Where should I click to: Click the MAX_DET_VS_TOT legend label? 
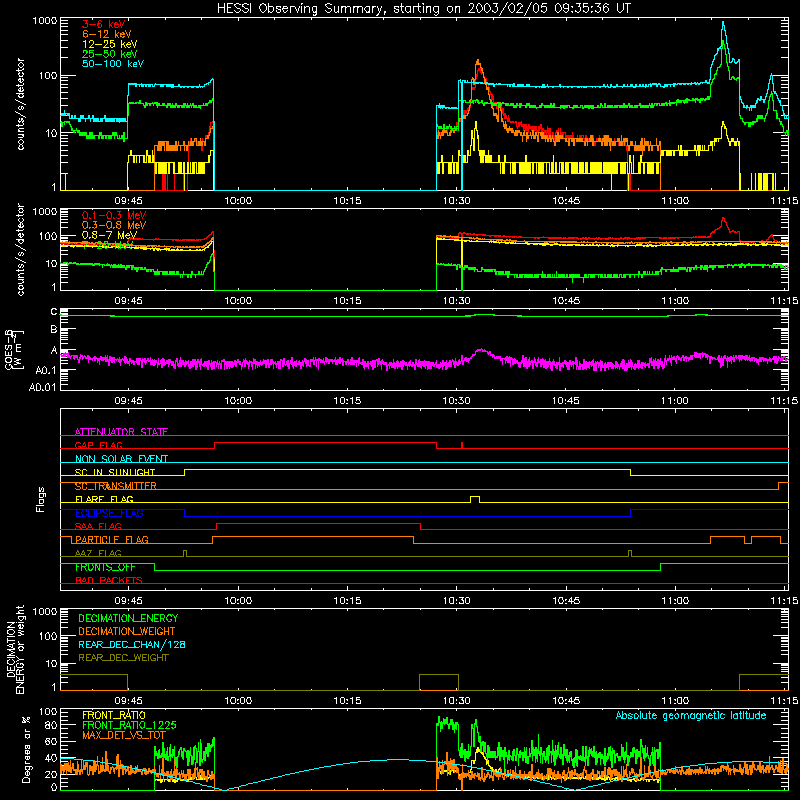pyautogui.click(x=123, y=735)
